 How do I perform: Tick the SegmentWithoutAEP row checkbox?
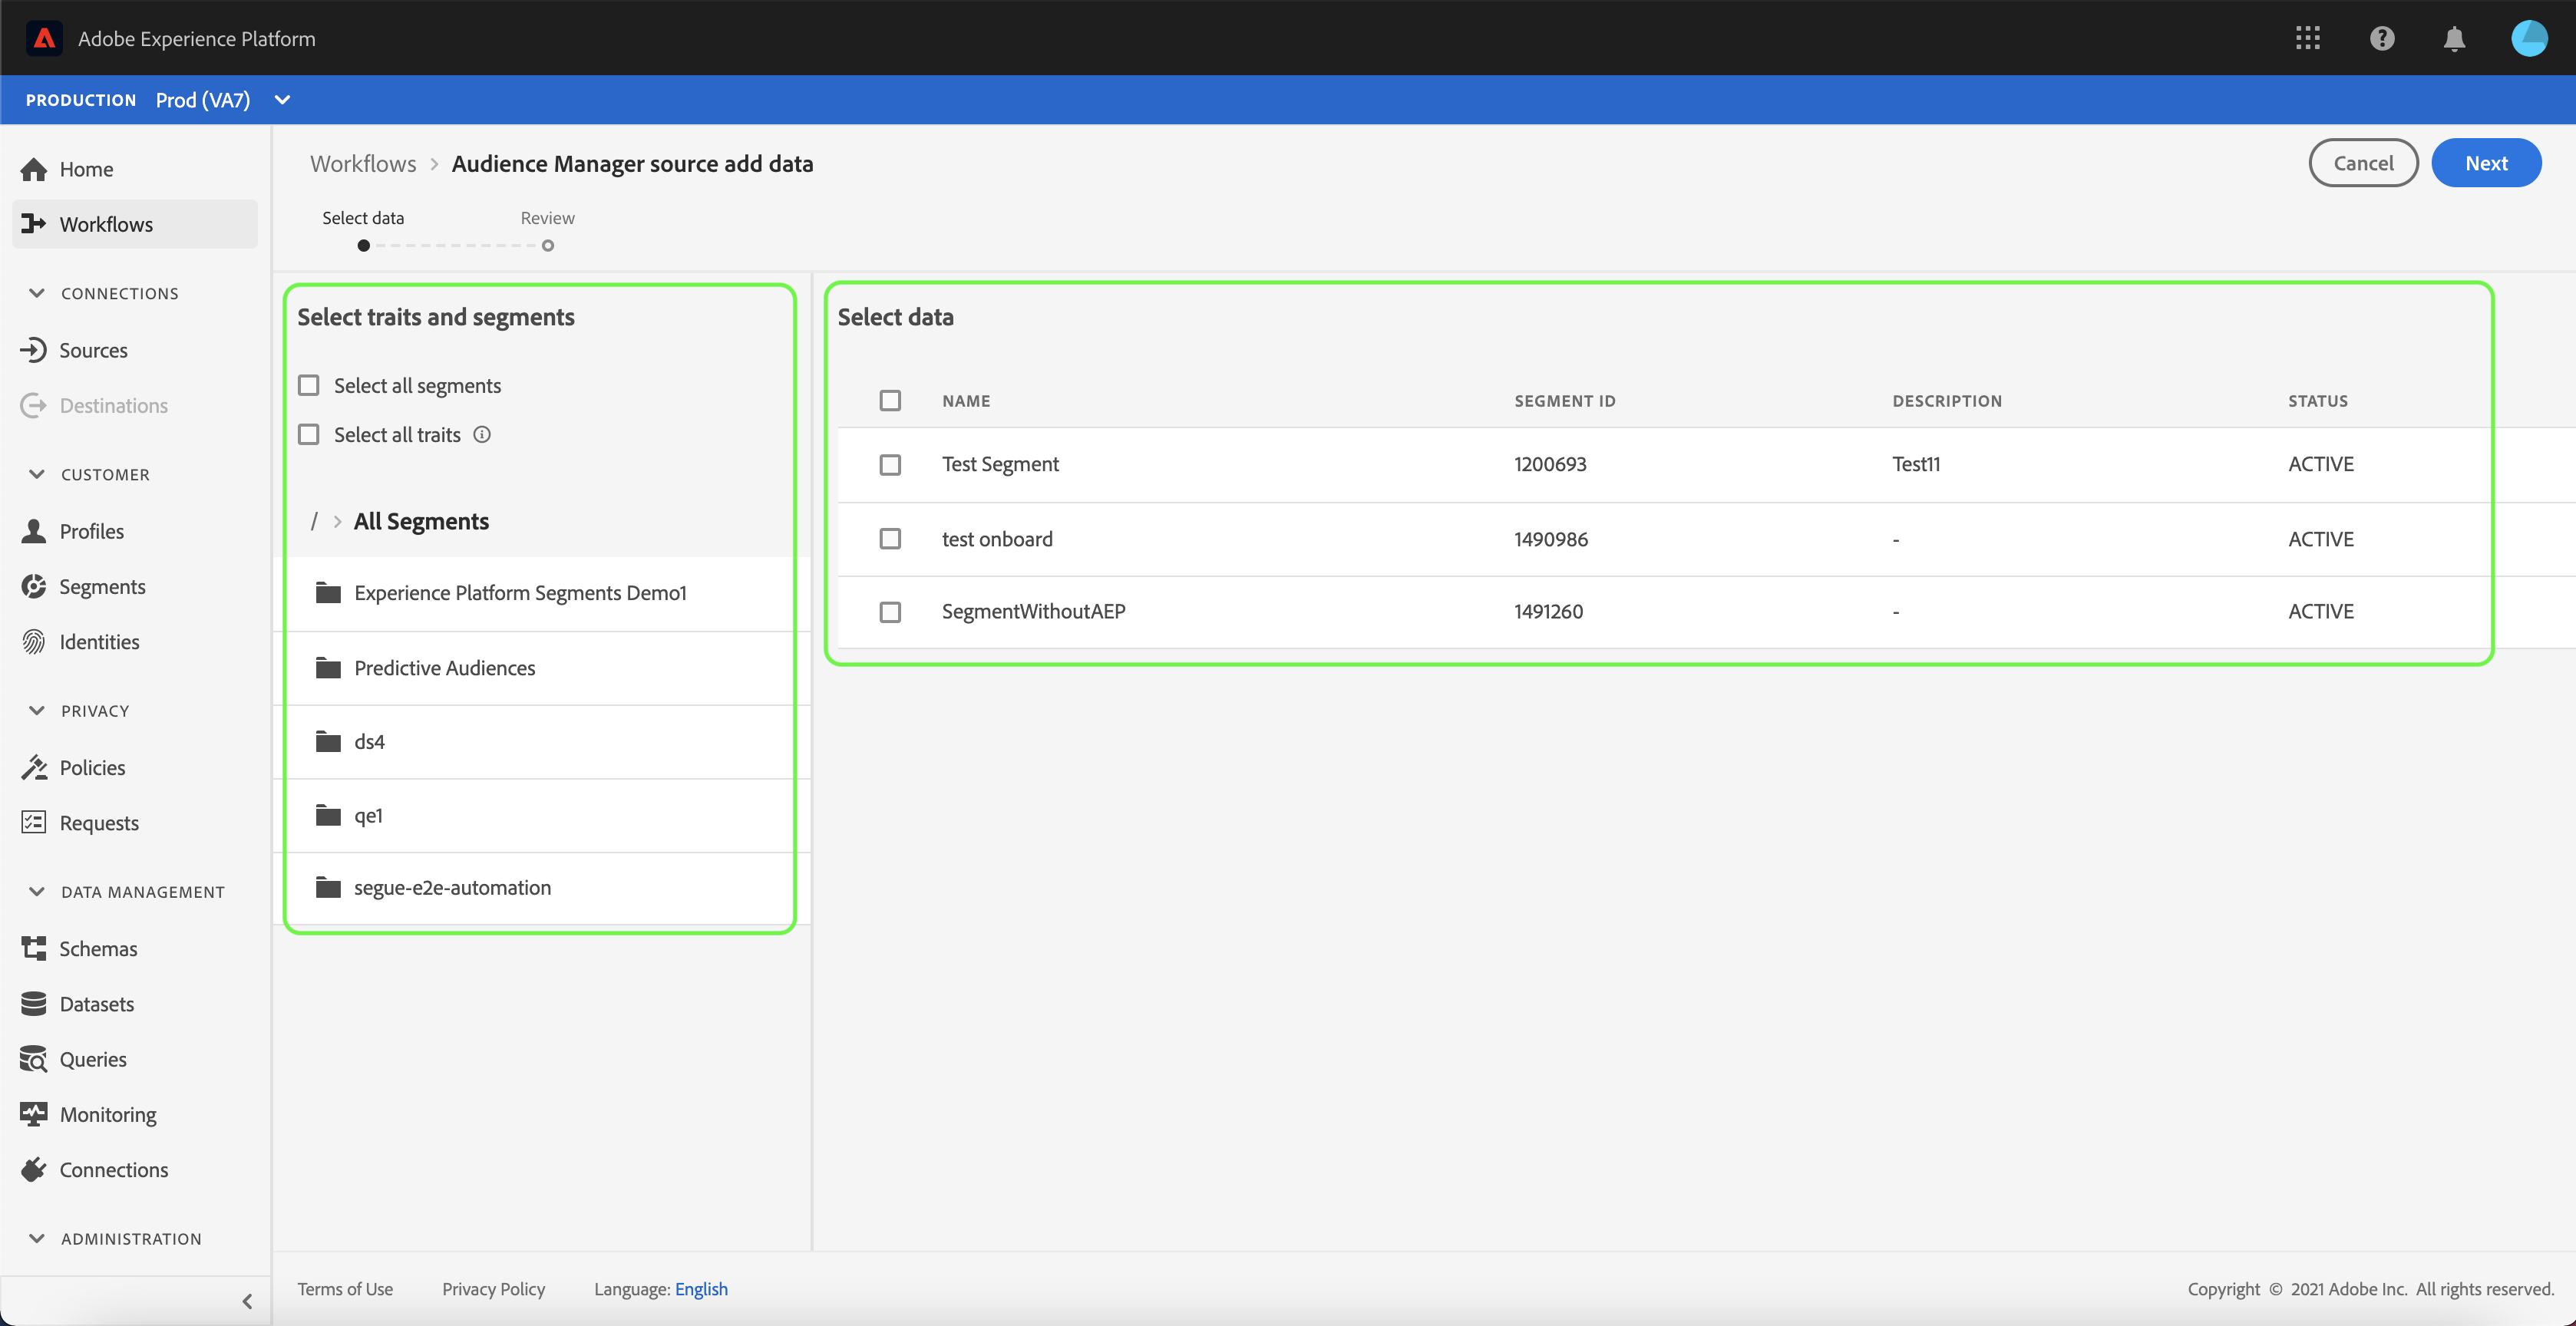890,611
